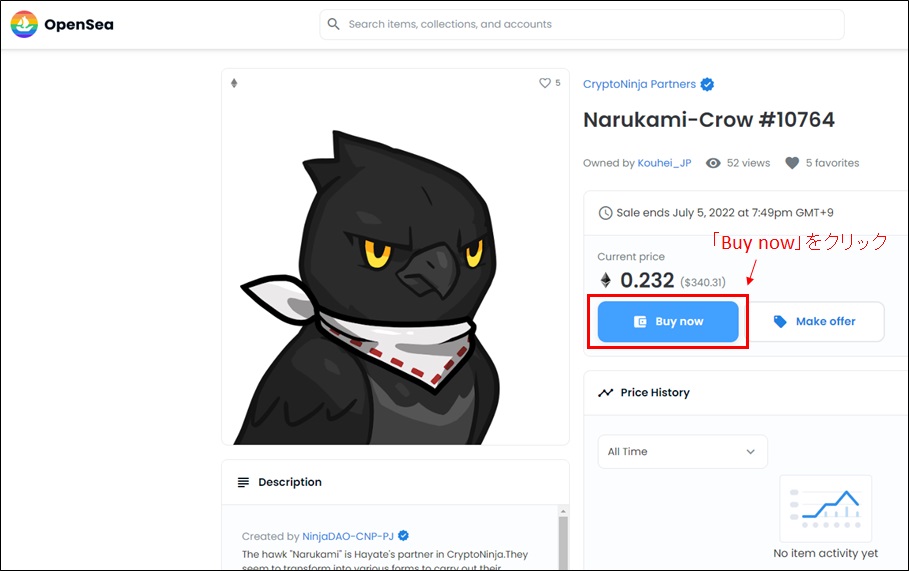
Task: Click the OpenSea sailboat logo icon
Action: pos(24,24)
